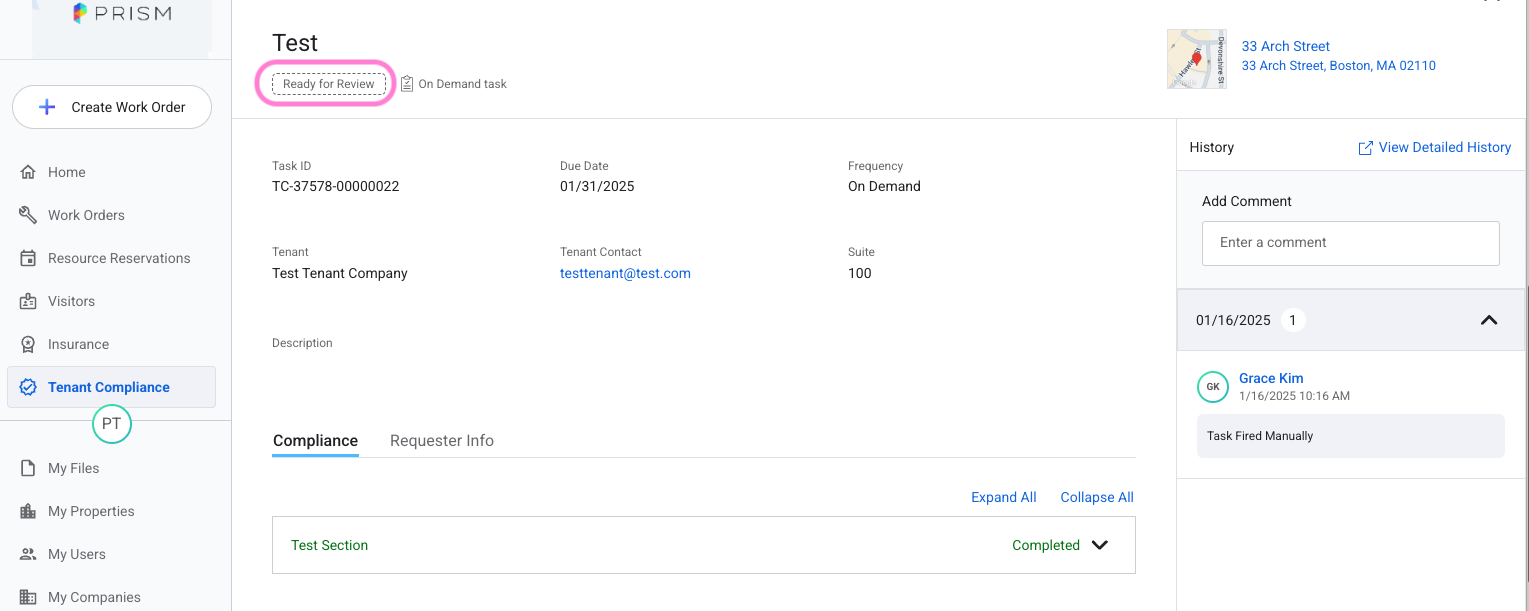The height and width of the screenshot is (611, 1529).
Task: Switch to the Requester Info tab
Action: tap(441, 441)
